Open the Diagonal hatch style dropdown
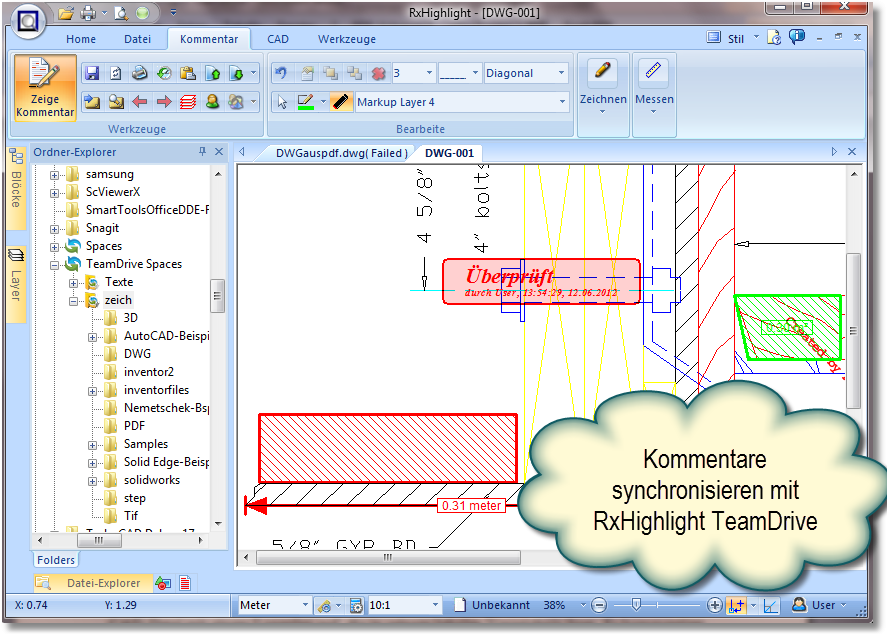 point(561,73)
